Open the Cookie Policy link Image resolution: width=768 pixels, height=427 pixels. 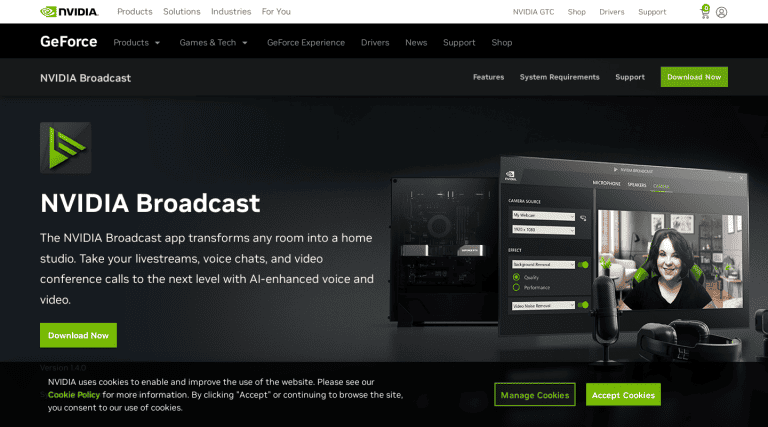pos(74,395)
